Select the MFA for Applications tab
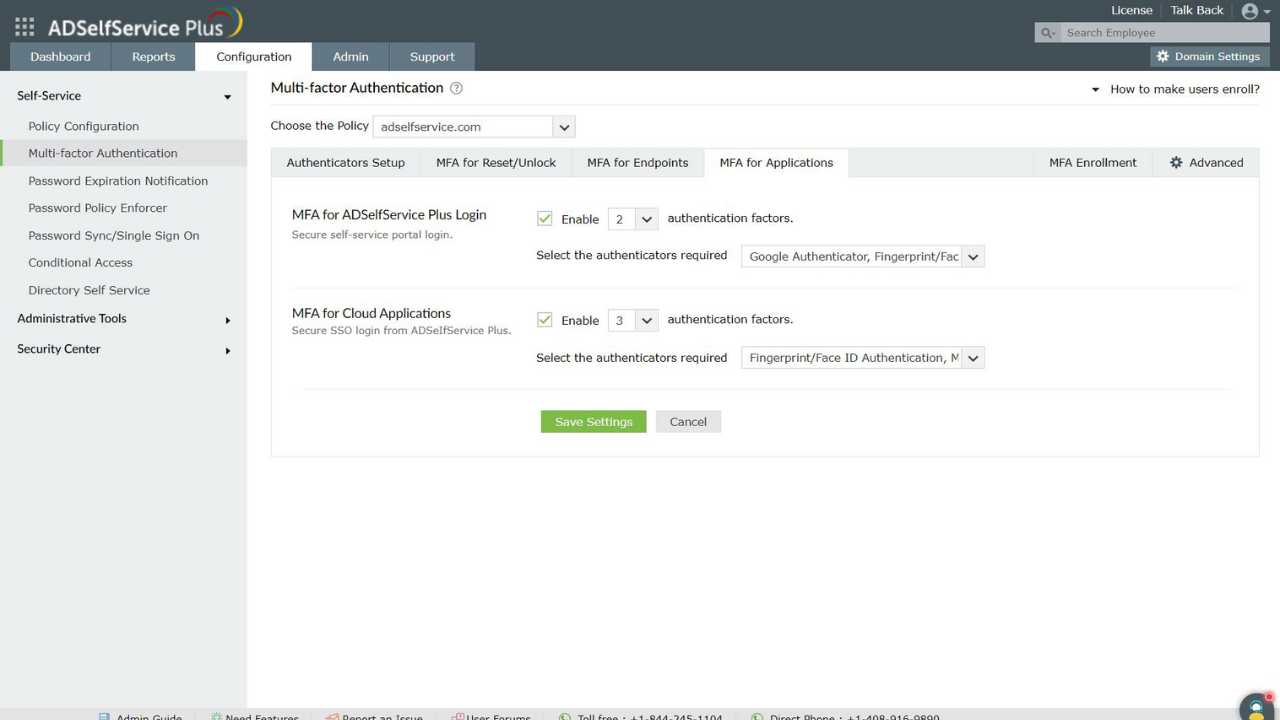This screenshot has width=1280, height=720. tap(776, 163)
